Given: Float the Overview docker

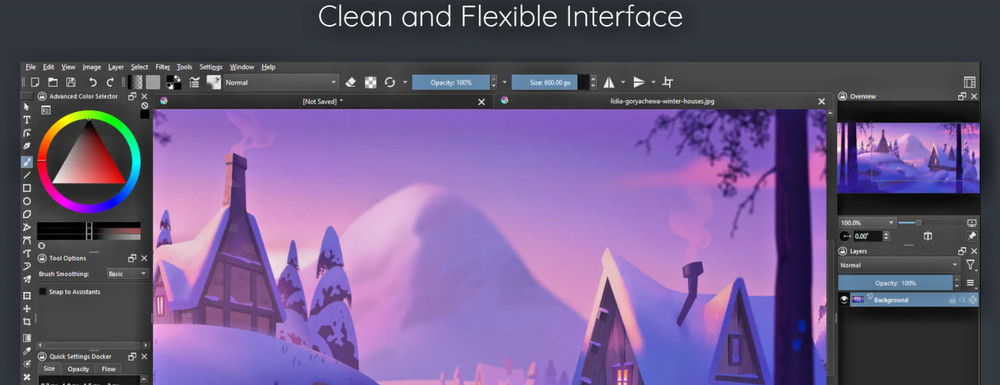Looking at the screenshot, I should [x=962, y=96].
